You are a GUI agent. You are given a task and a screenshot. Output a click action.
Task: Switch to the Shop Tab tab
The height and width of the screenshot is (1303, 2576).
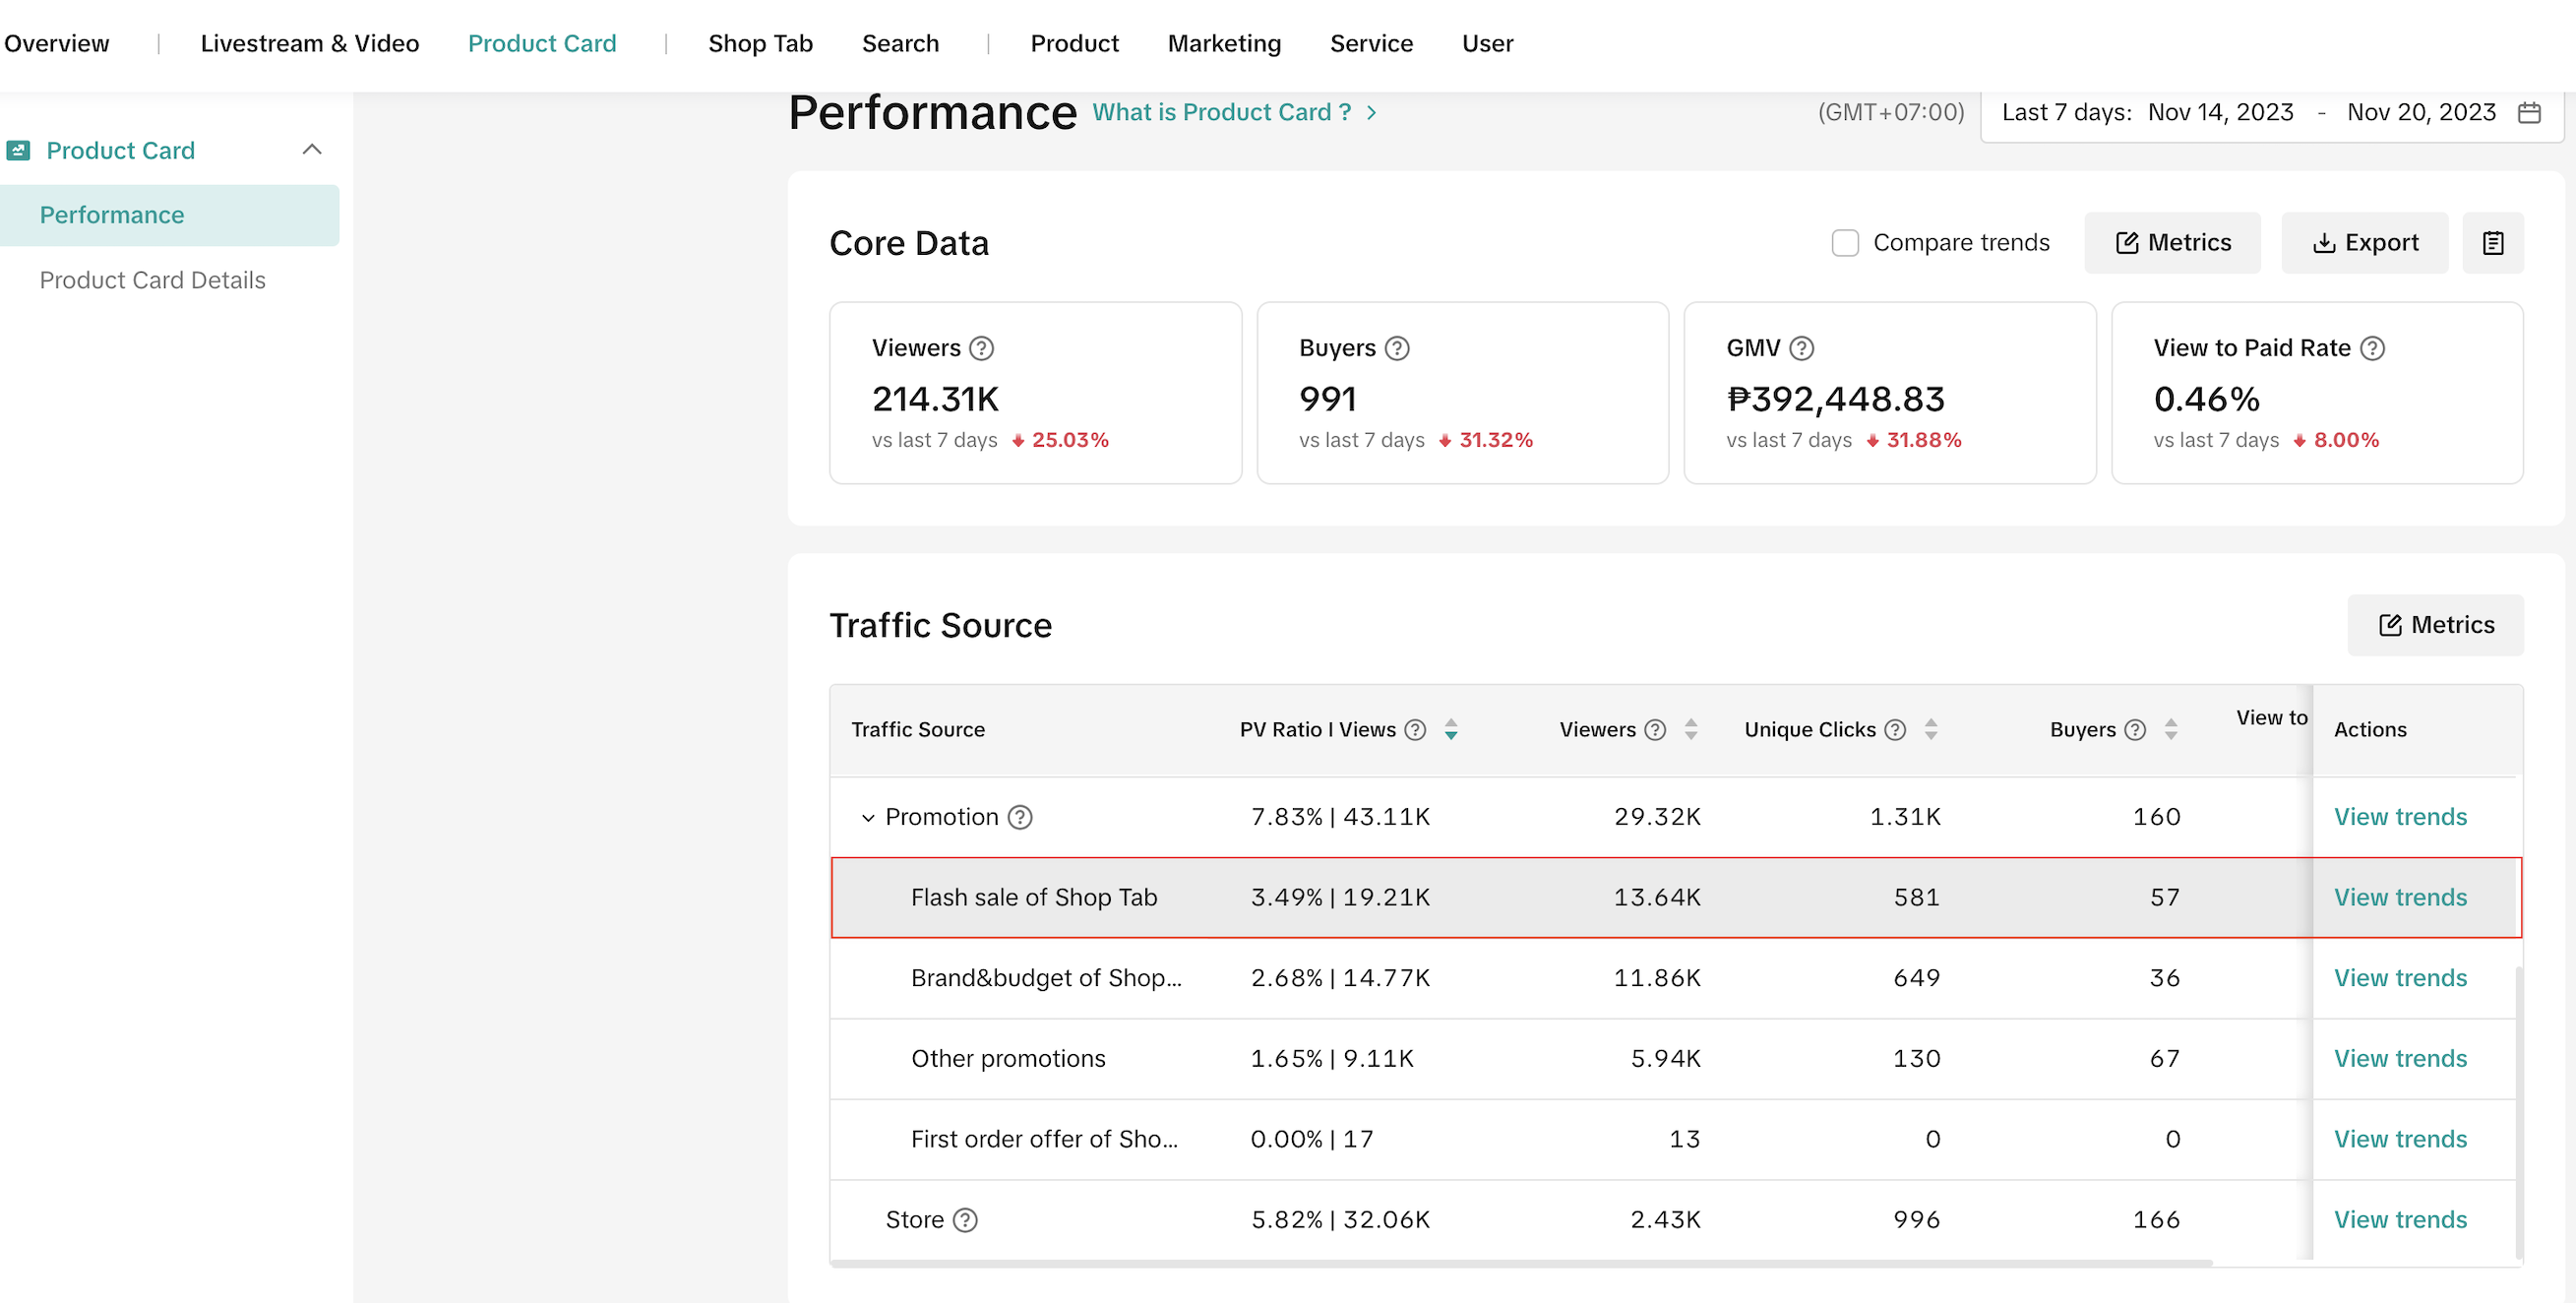tap(760, 44)
